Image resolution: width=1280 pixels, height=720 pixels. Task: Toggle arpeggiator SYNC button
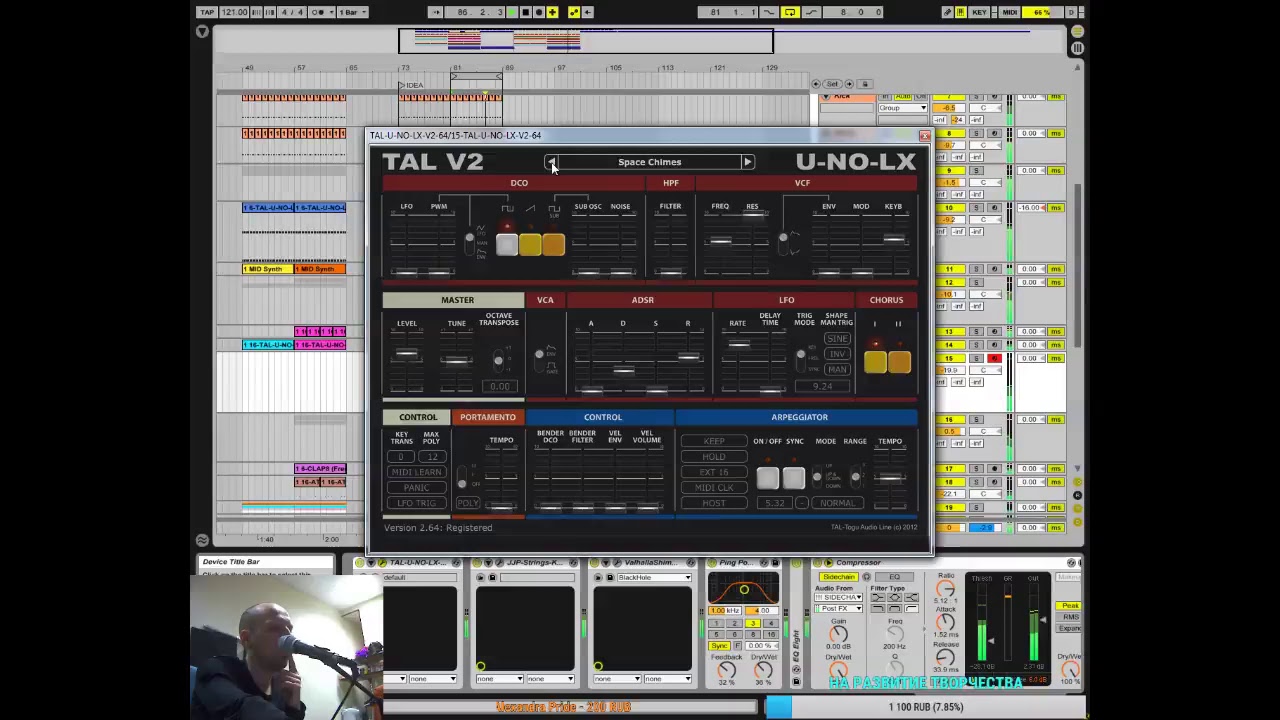pos(793,478)
